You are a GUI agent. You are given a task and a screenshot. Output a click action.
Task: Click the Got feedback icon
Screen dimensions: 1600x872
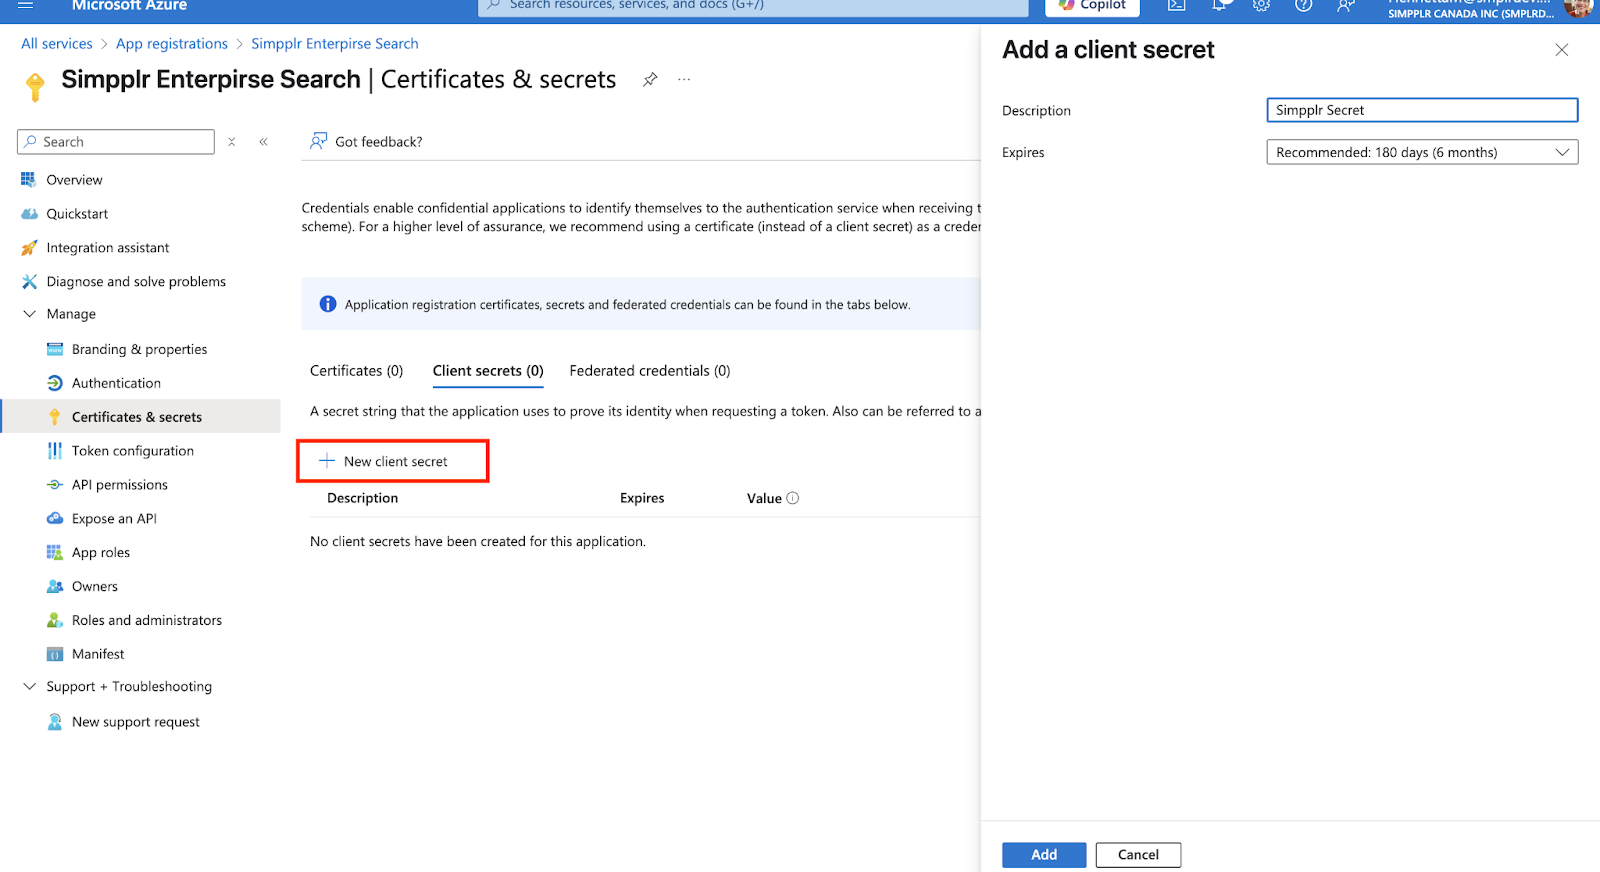(319, 141)
